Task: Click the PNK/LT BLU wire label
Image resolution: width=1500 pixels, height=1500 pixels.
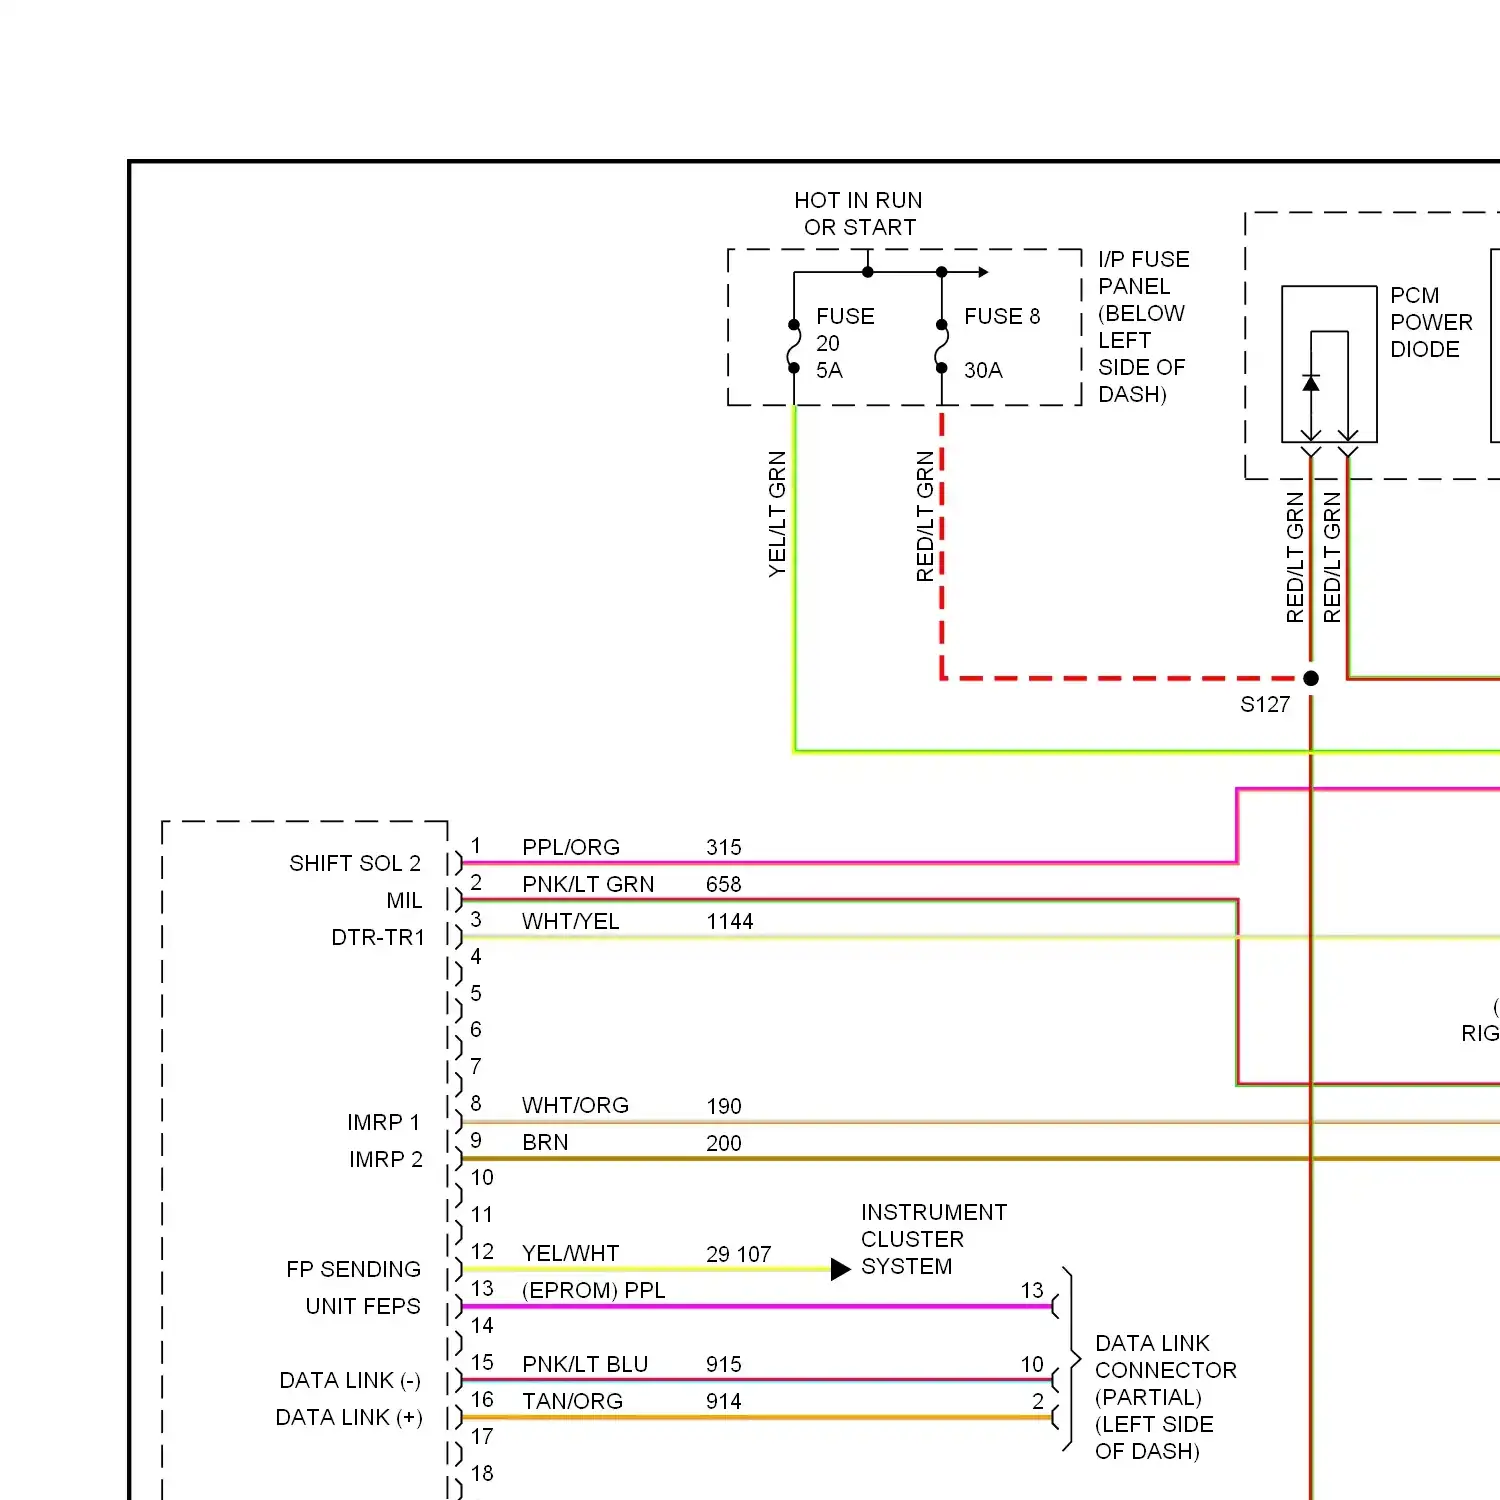Action: click(585, 1364)
